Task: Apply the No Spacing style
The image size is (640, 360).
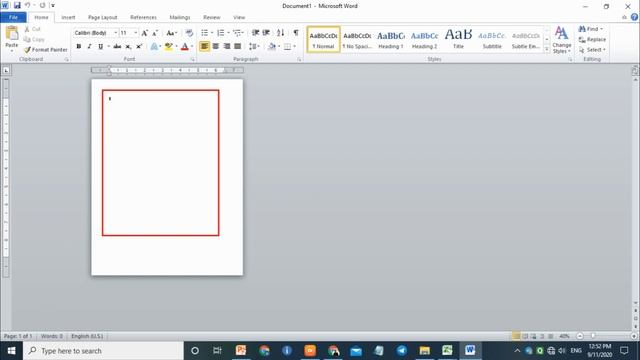Action: tap(357, 40)
